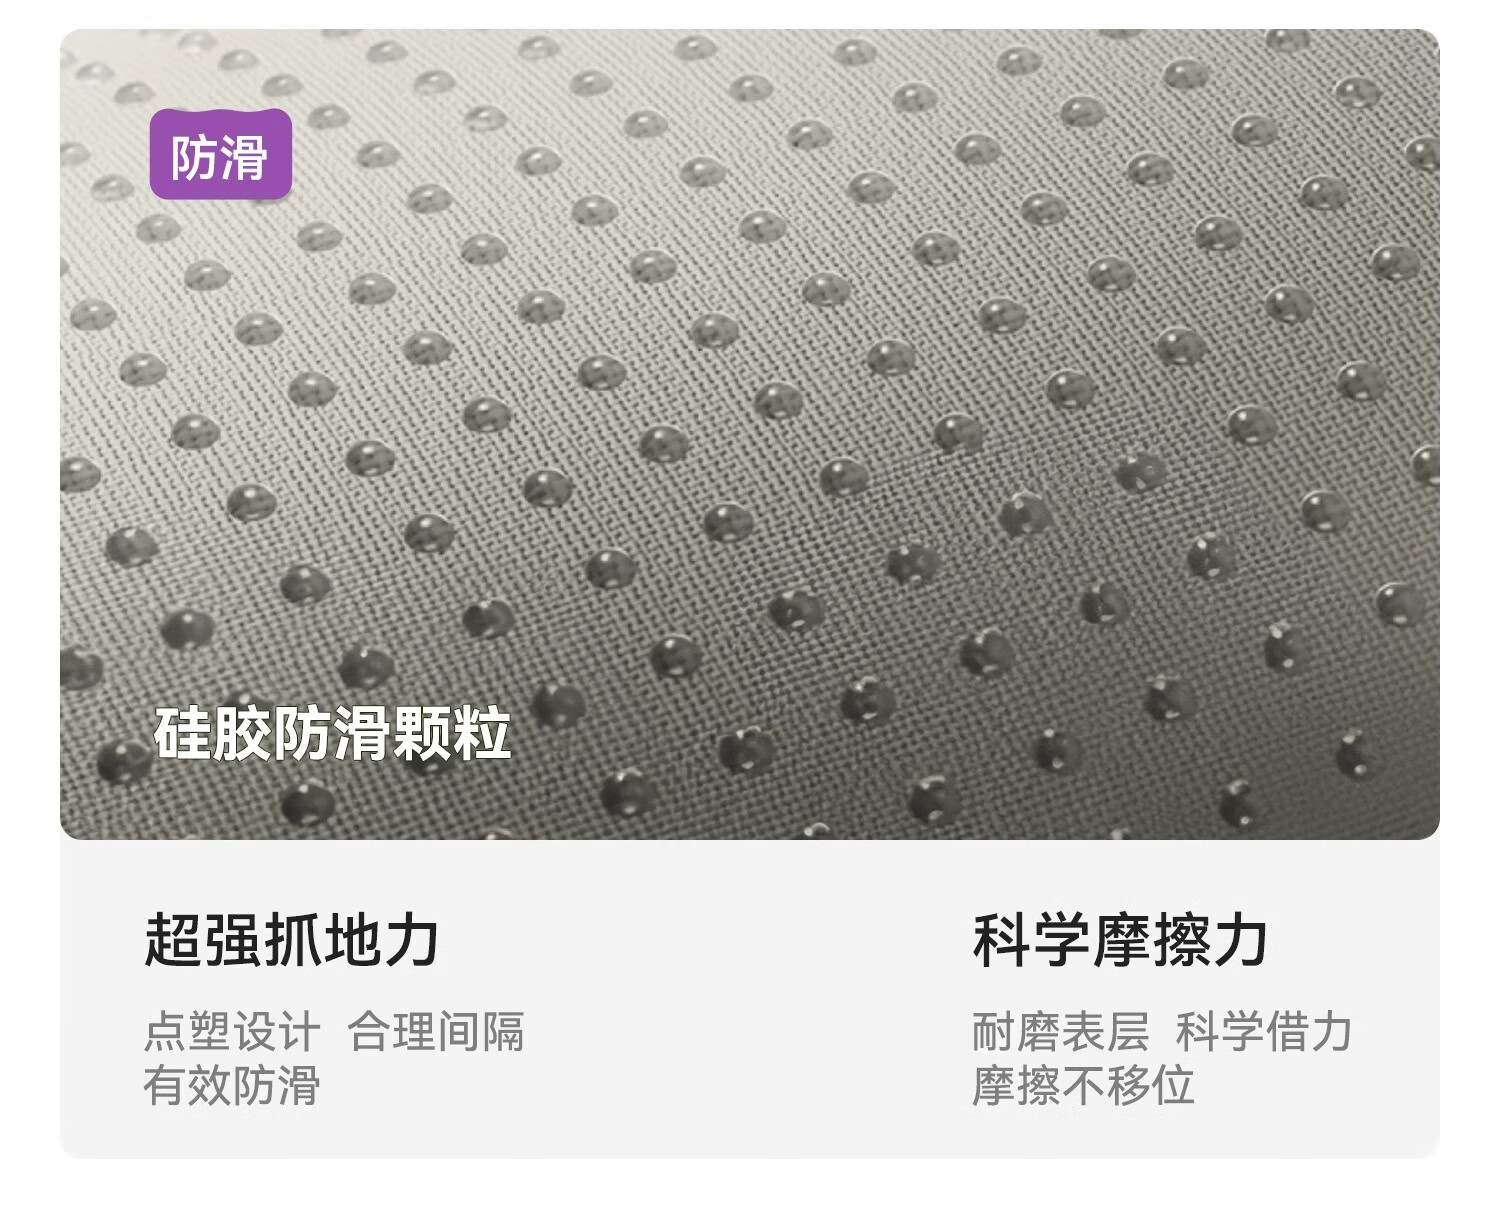
Task: Click the 抓地力 part of left heading
Action: [x=352, y=940]
